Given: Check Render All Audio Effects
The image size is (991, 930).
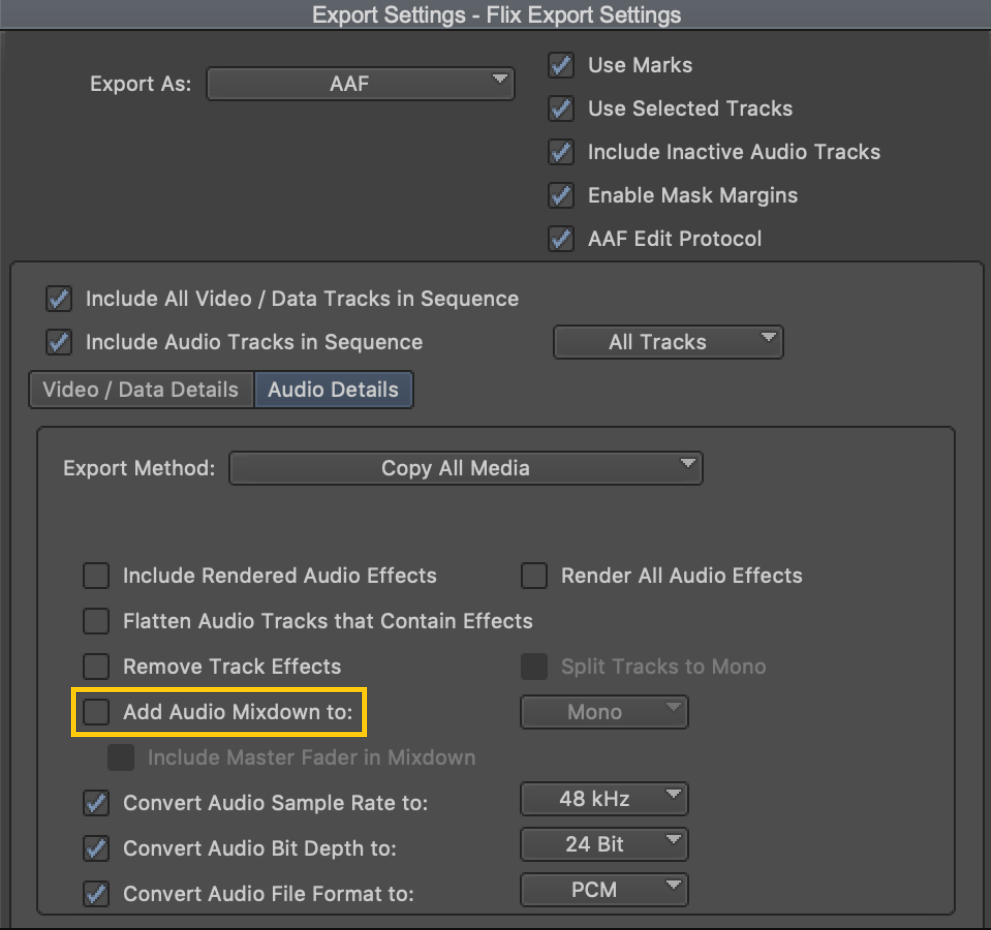Looking at the screenshot, I should (534, 576).
